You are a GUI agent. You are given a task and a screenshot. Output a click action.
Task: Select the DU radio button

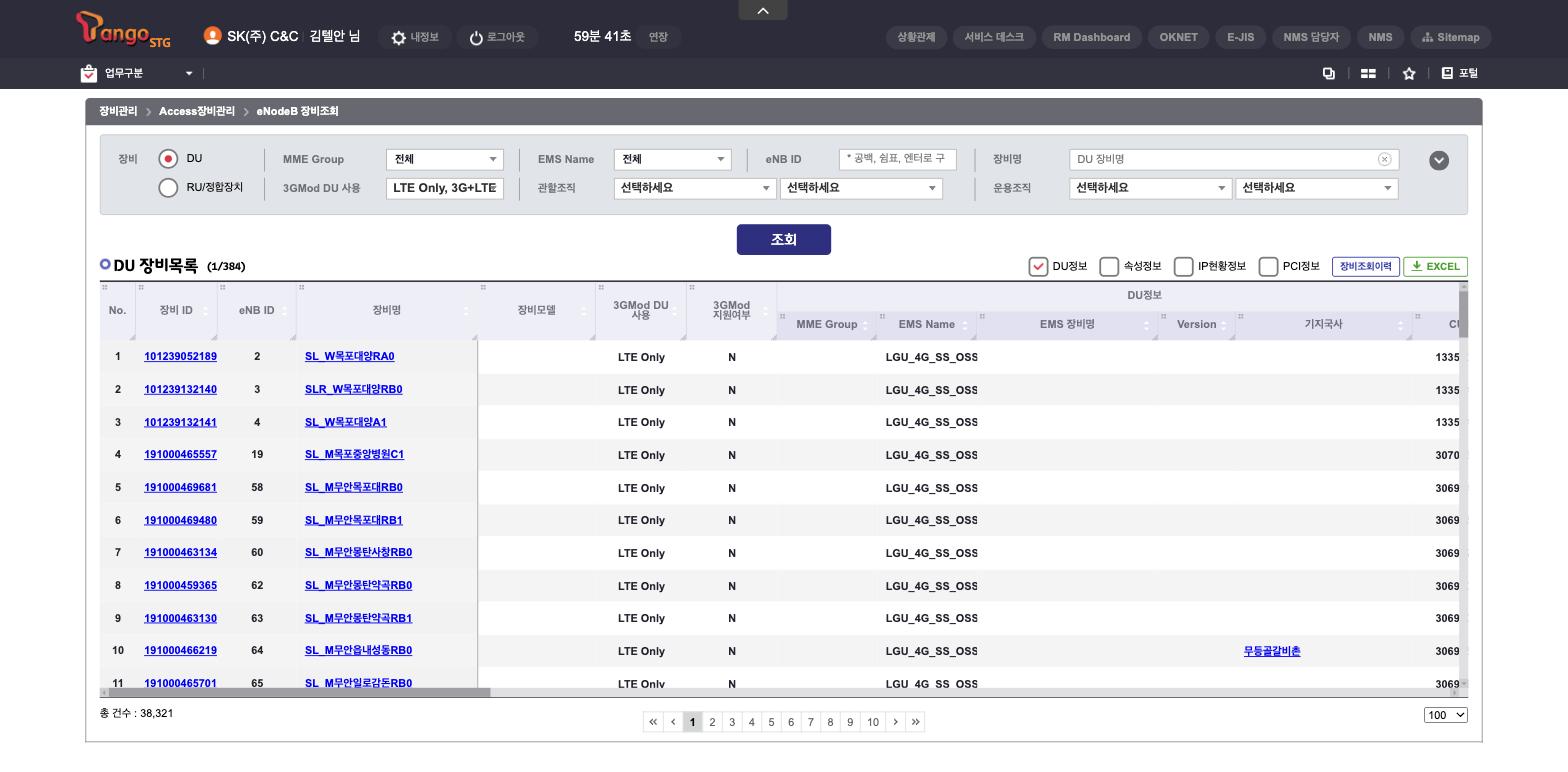[168, 159]
